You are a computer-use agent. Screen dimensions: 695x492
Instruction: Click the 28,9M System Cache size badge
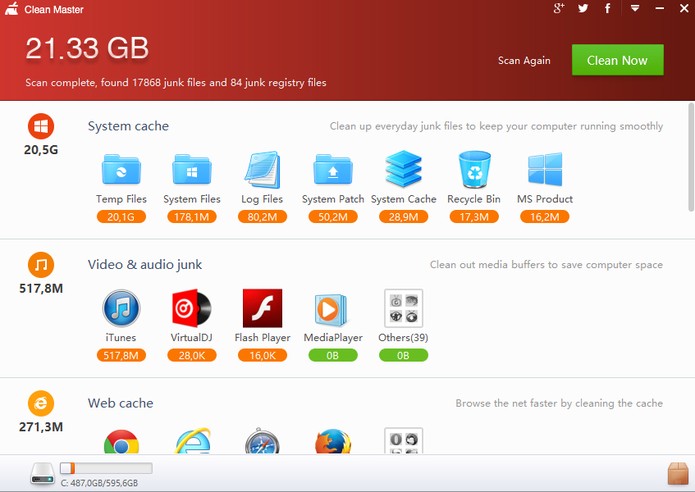(403, 217)
